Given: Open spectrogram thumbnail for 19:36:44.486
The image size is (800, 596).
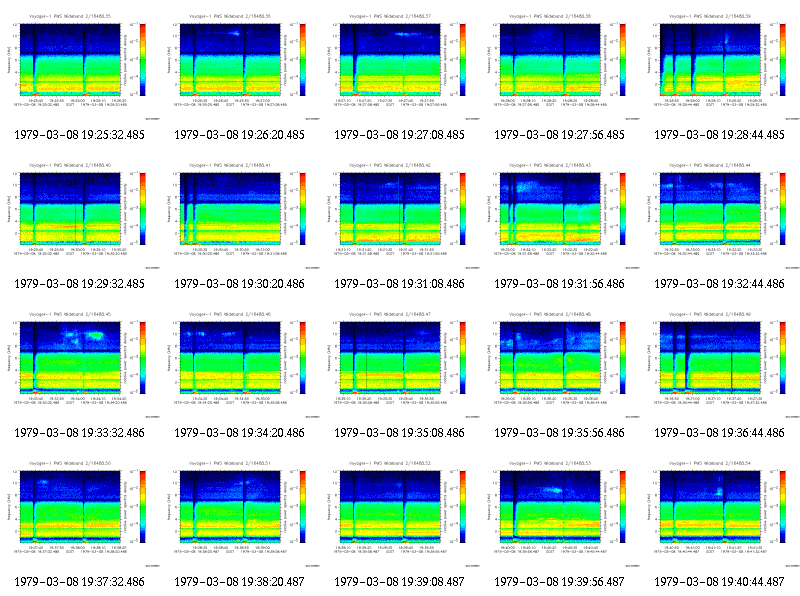Looking at the screenshot, I should (x=720, y=364).
